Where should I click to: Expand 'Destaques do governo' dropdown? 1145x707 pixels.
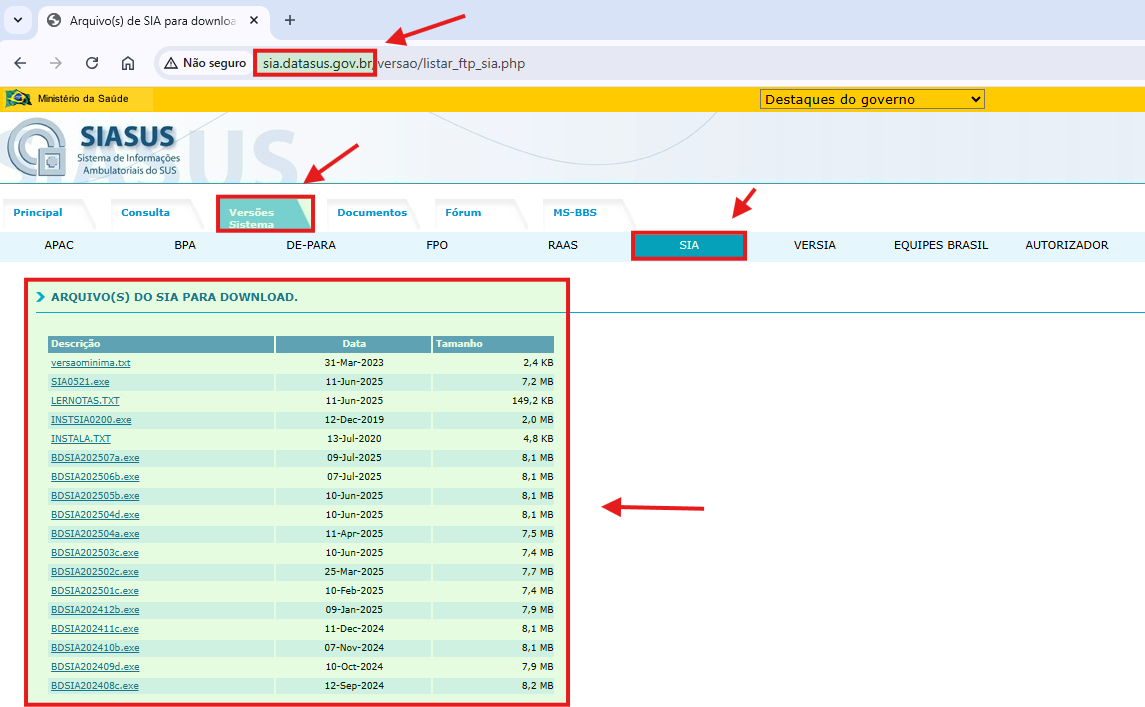(872, 99)
